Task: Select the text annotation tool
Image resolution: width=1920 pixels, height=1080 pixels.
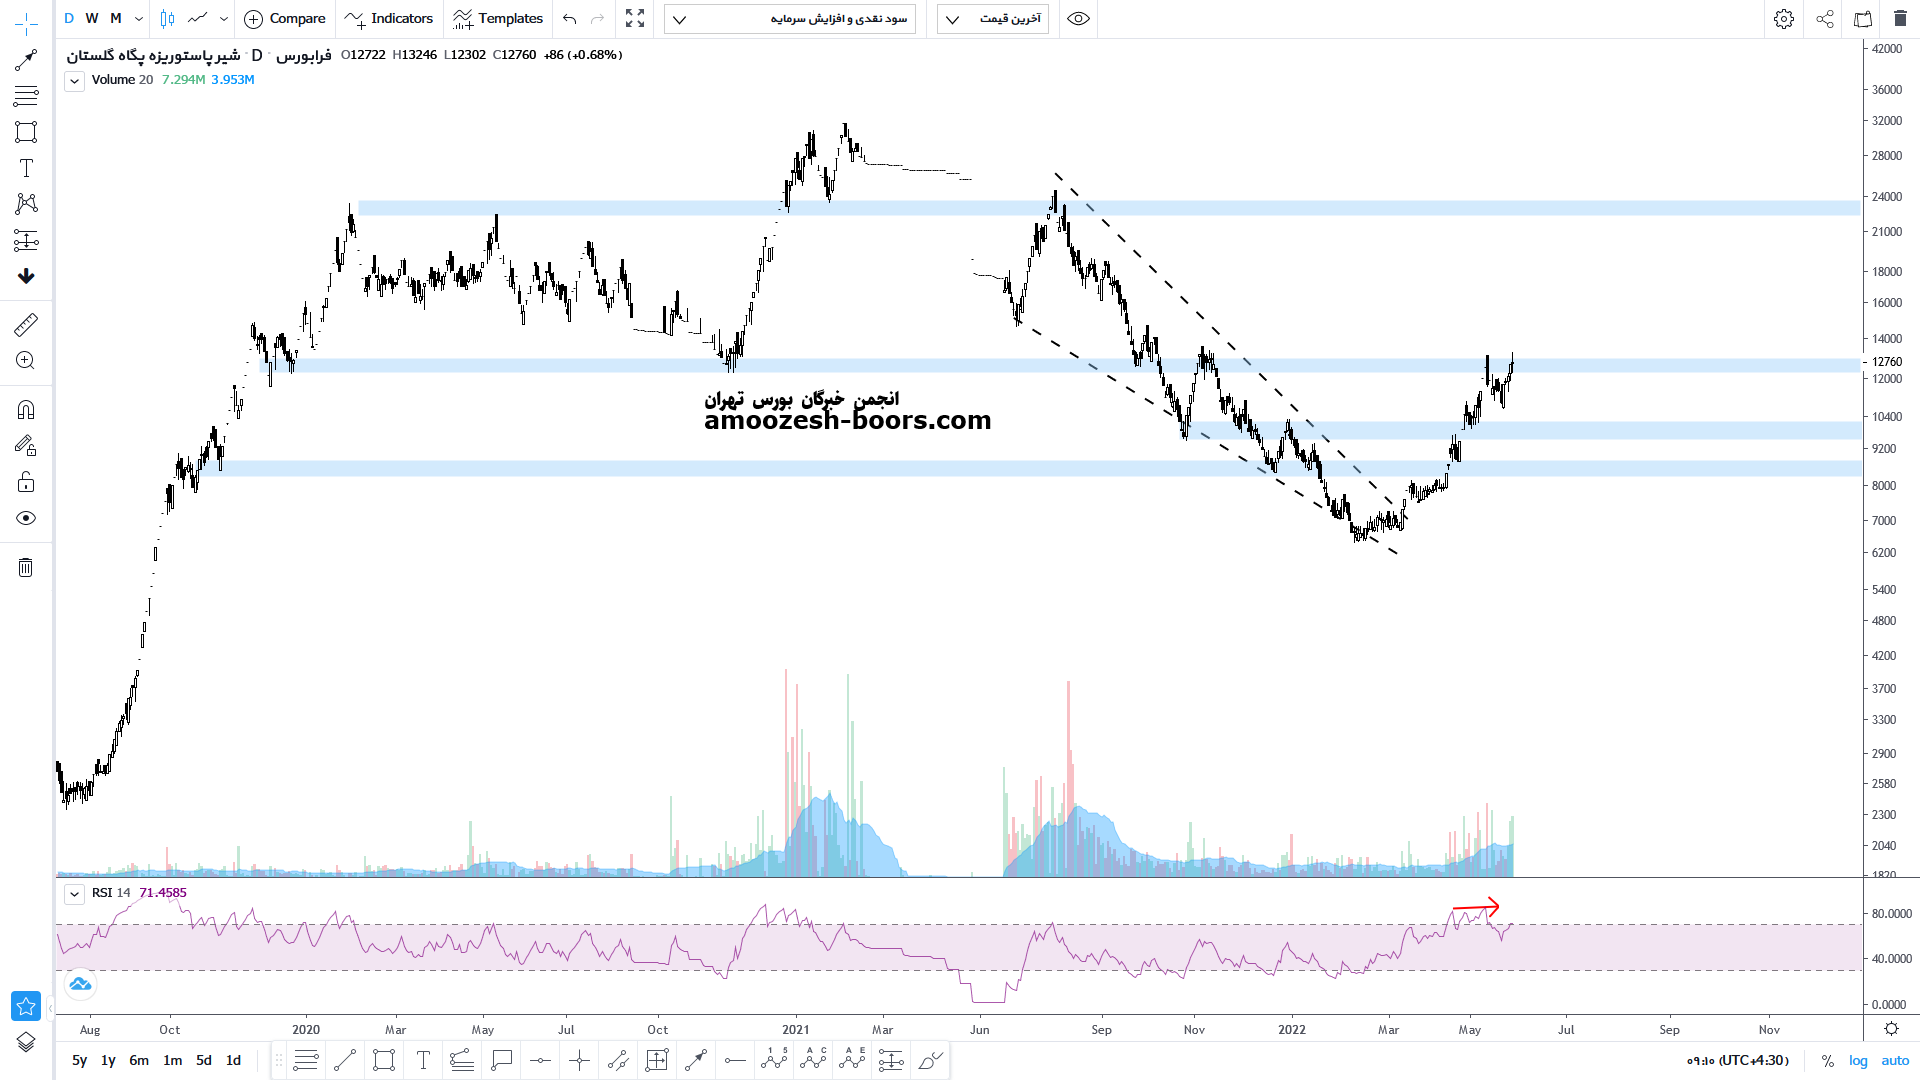Action: point(26,168)
